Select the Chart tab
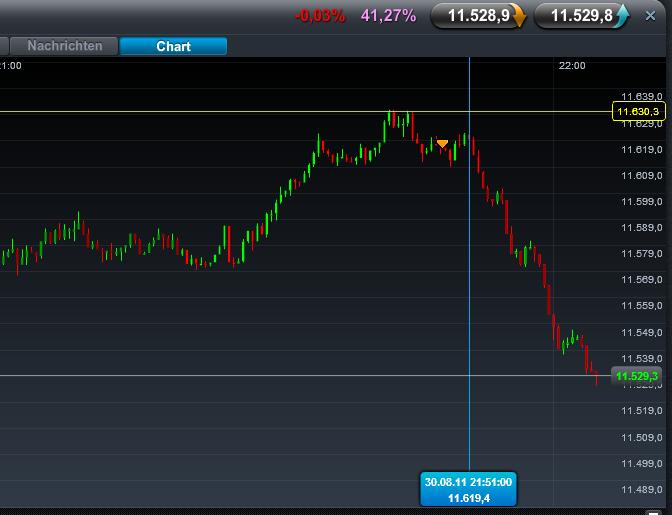Image resolution: width=672 pixels, height=515 pixels. [173, 46]
